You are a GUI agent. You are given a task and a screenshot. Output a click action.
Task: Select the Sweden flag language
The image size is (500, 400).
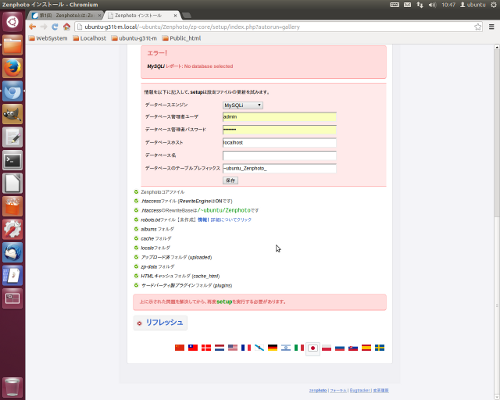(x=380, y=348)
